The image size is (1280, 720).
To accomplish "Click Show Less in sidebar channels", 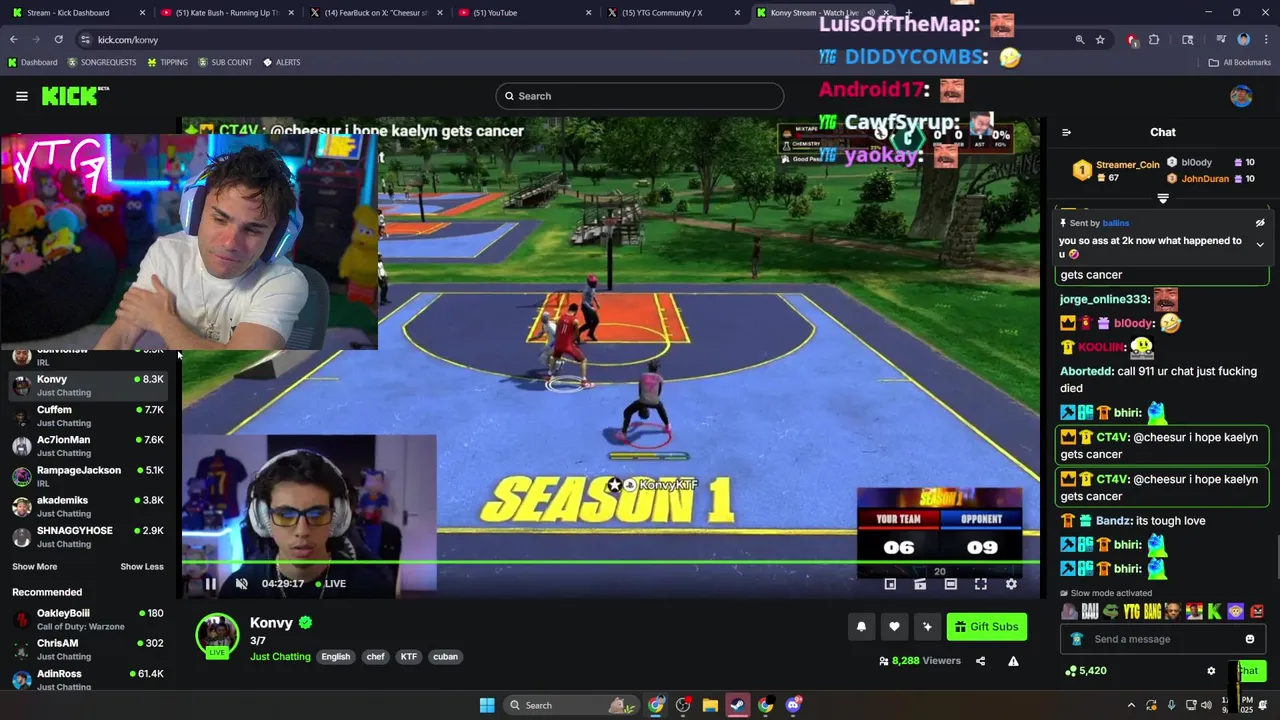I will (x=142, y=567).
